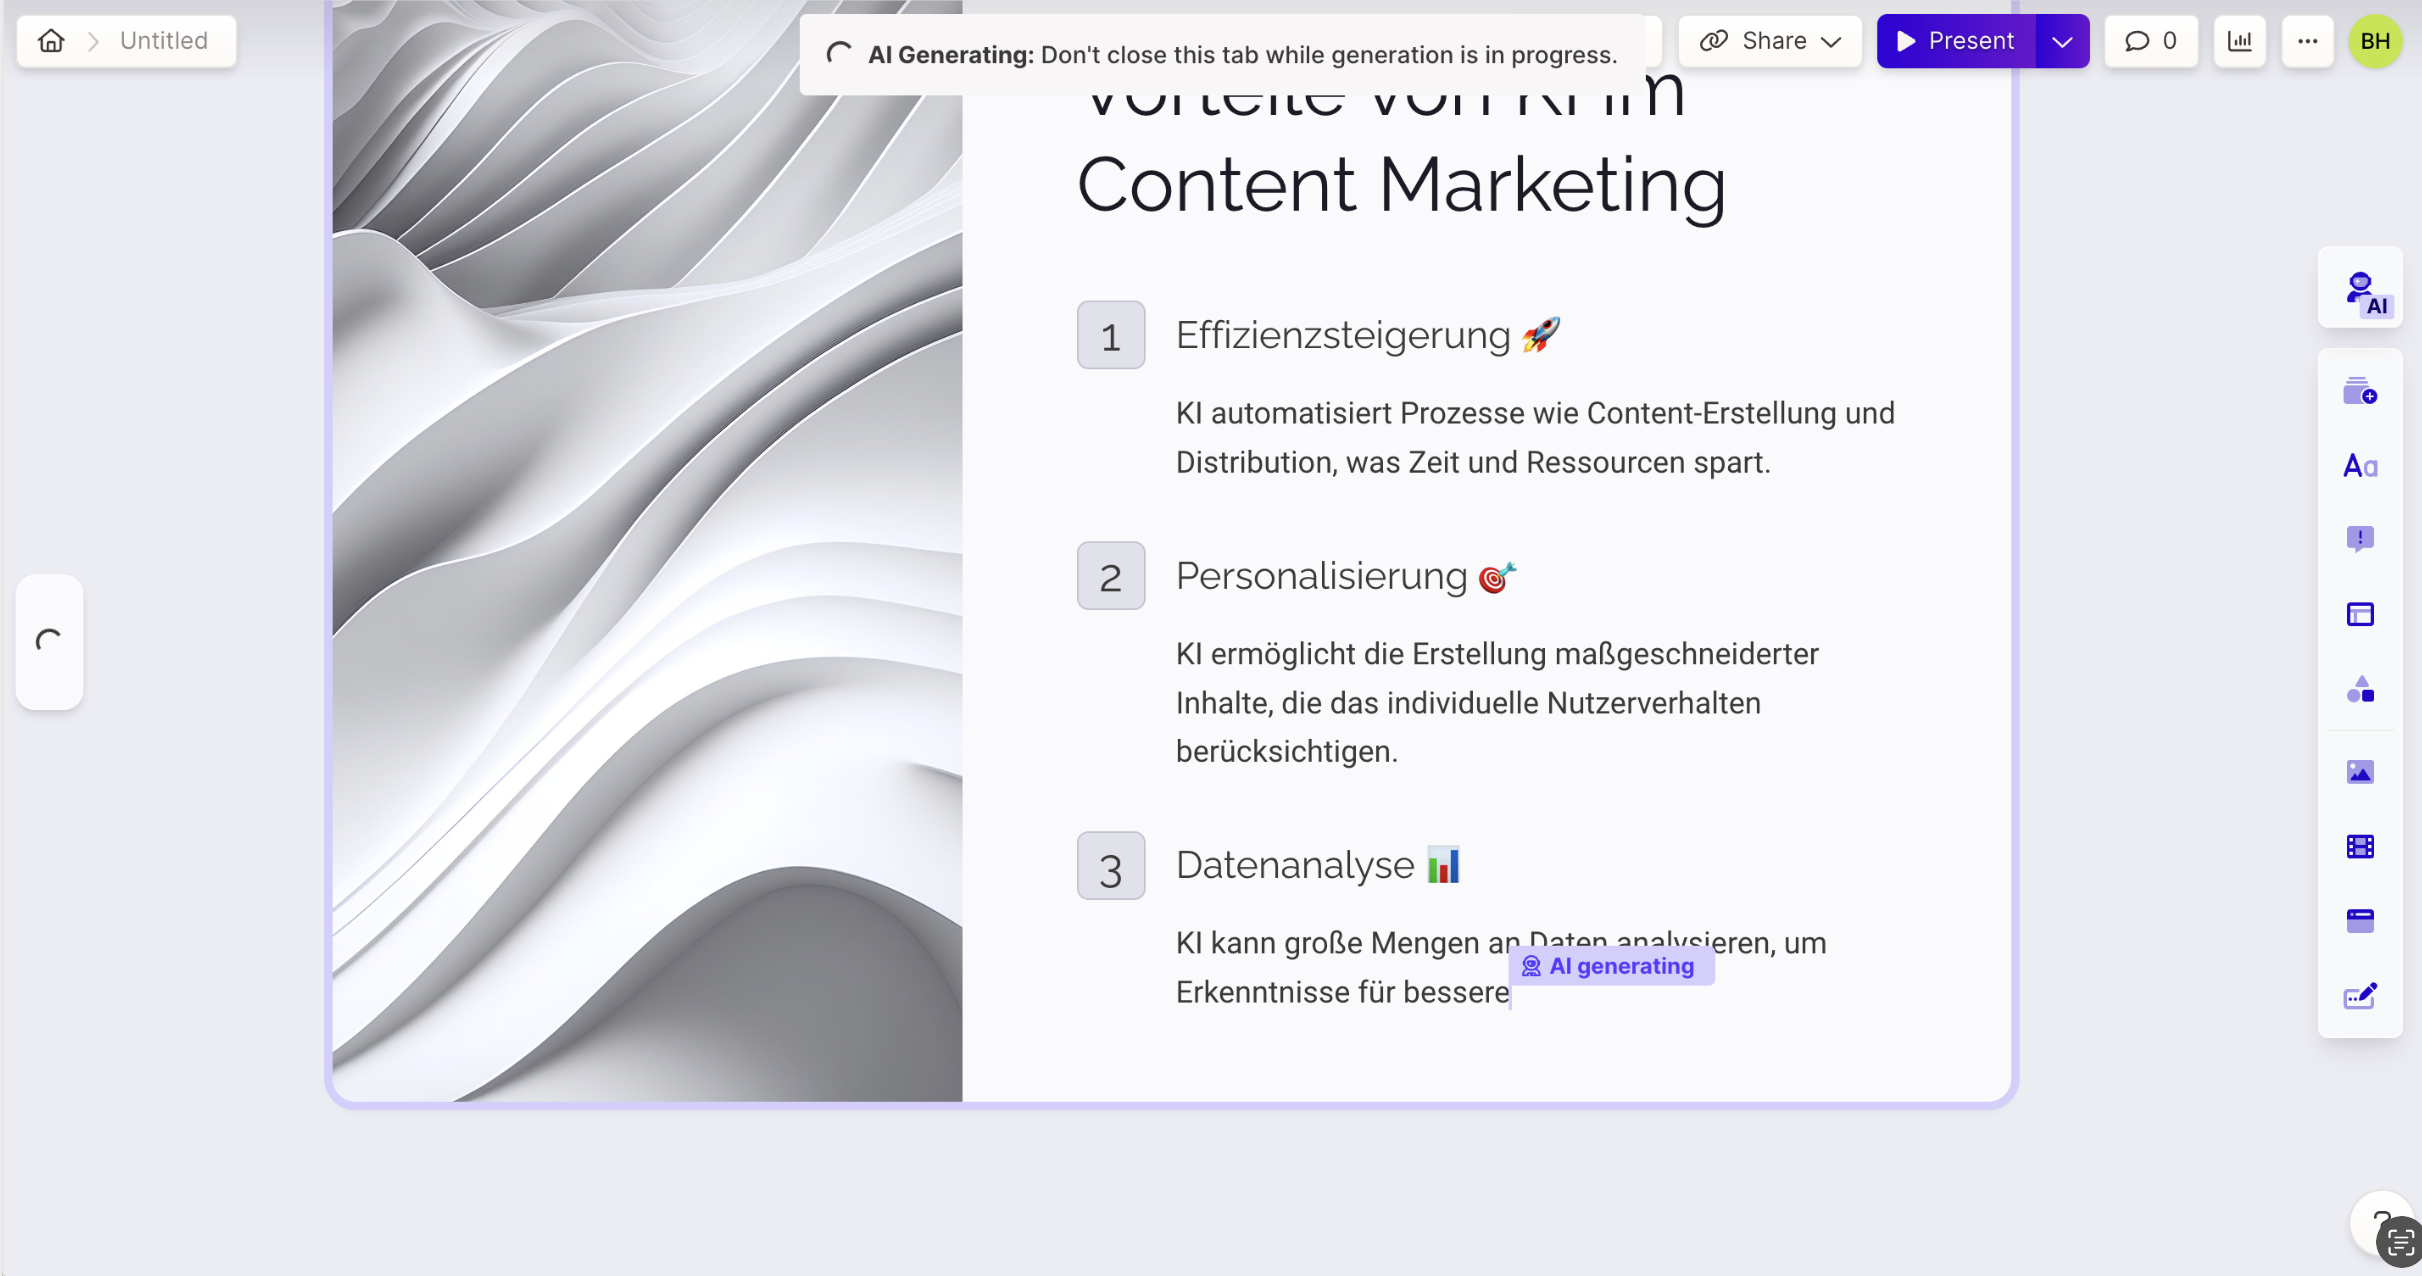Screen dimensions: 2422x1276
Task: Open the BH user avatar menu
Action: click(x=2375, y=41)
